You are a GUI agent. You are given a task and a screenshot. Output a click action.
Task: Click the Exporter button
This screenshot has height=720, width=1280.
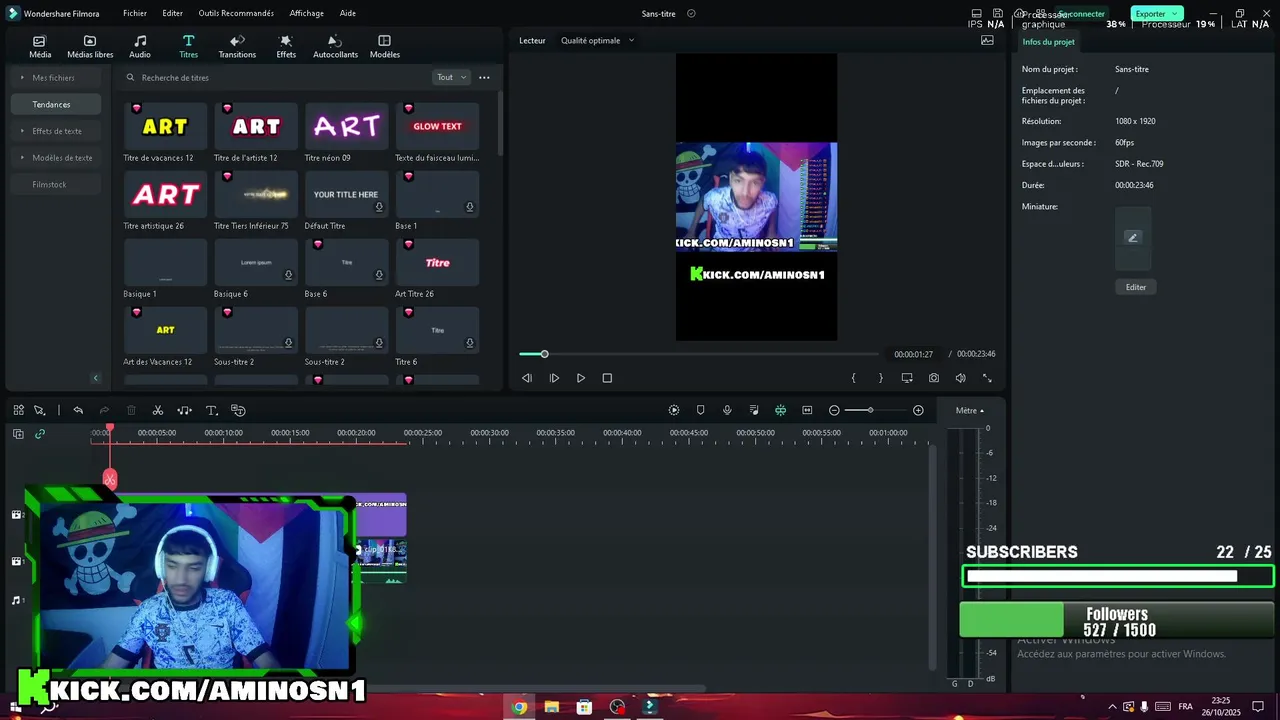[1156, 14]
